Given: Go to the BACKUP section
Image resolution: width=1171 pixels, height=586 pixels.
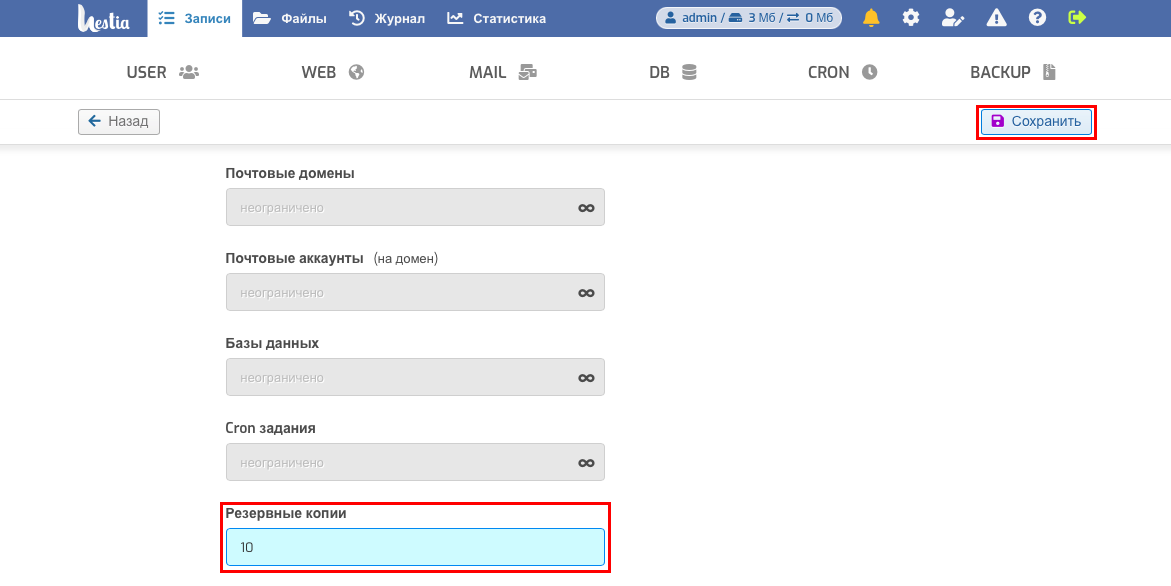Looking at the screenshot, I should pyautogui.click(x=1013, y=72).
